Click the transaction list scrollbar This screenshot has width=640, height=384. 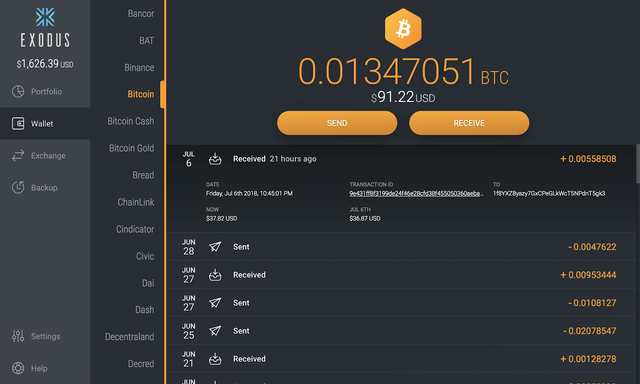coord(638,164)
